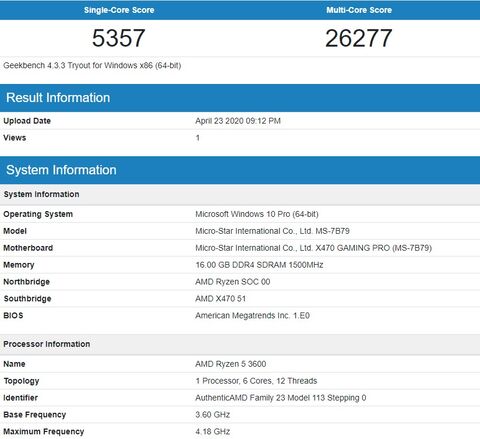Click the Southbridge label
This screenshot has height=439, width=480.
(27, 299)
